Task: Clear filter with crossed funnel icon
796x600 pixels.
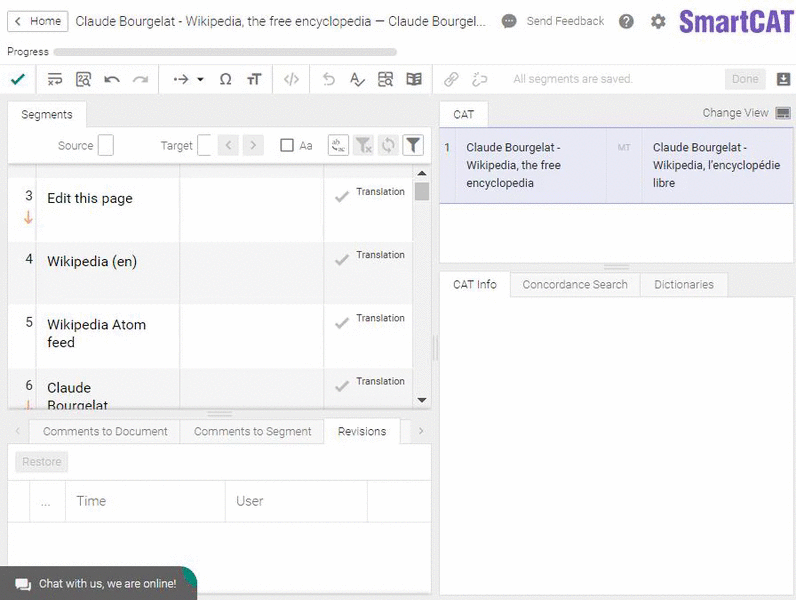Action: (363, 146)
